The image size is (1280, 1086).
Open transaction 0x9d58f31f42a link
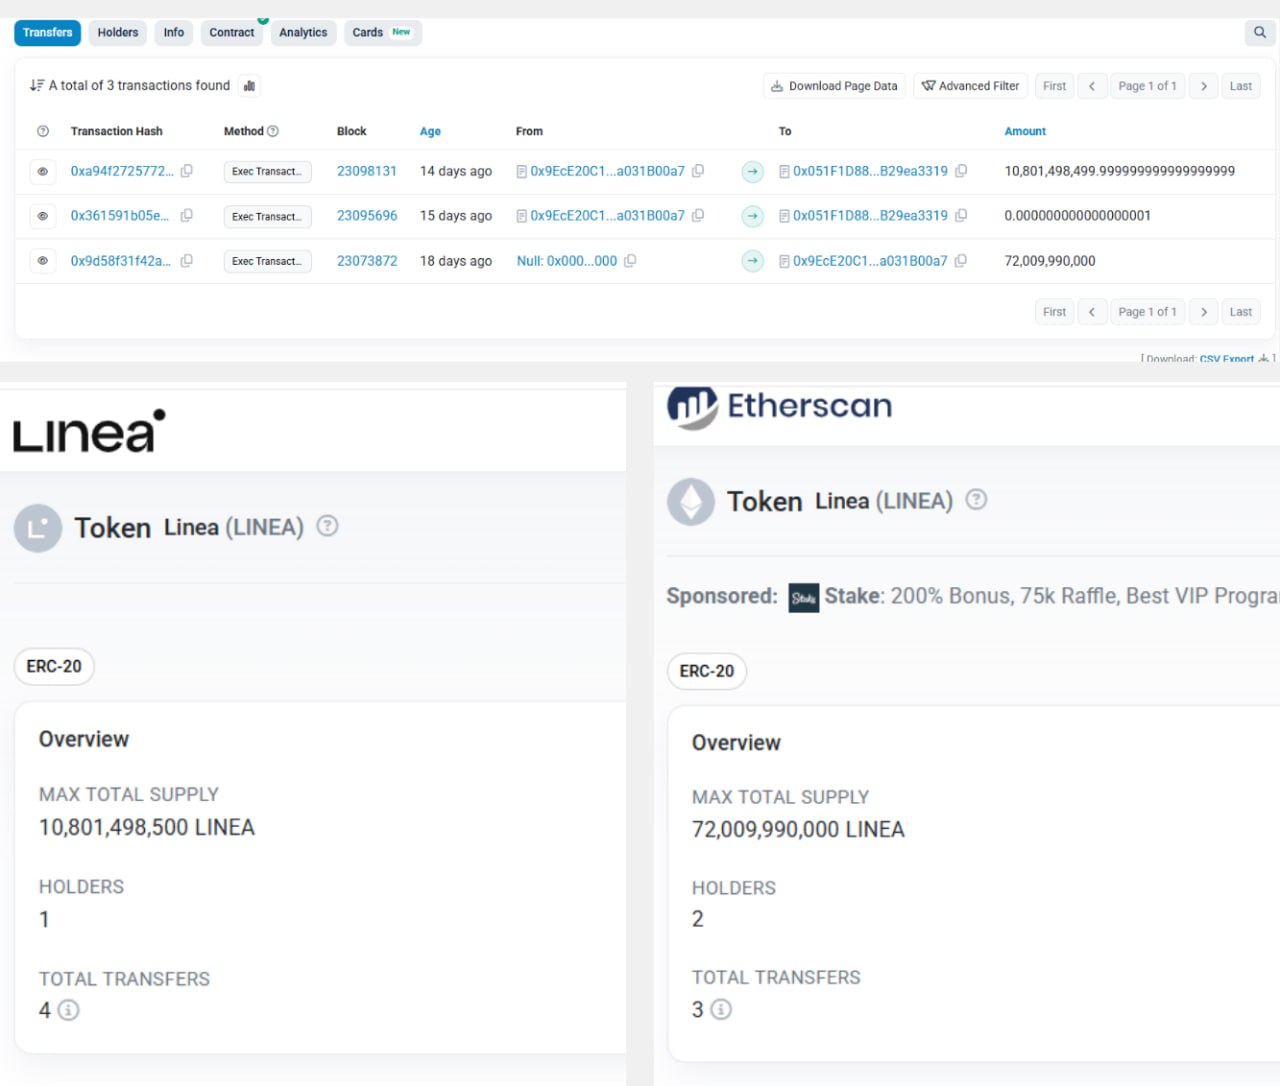(121, 260)
